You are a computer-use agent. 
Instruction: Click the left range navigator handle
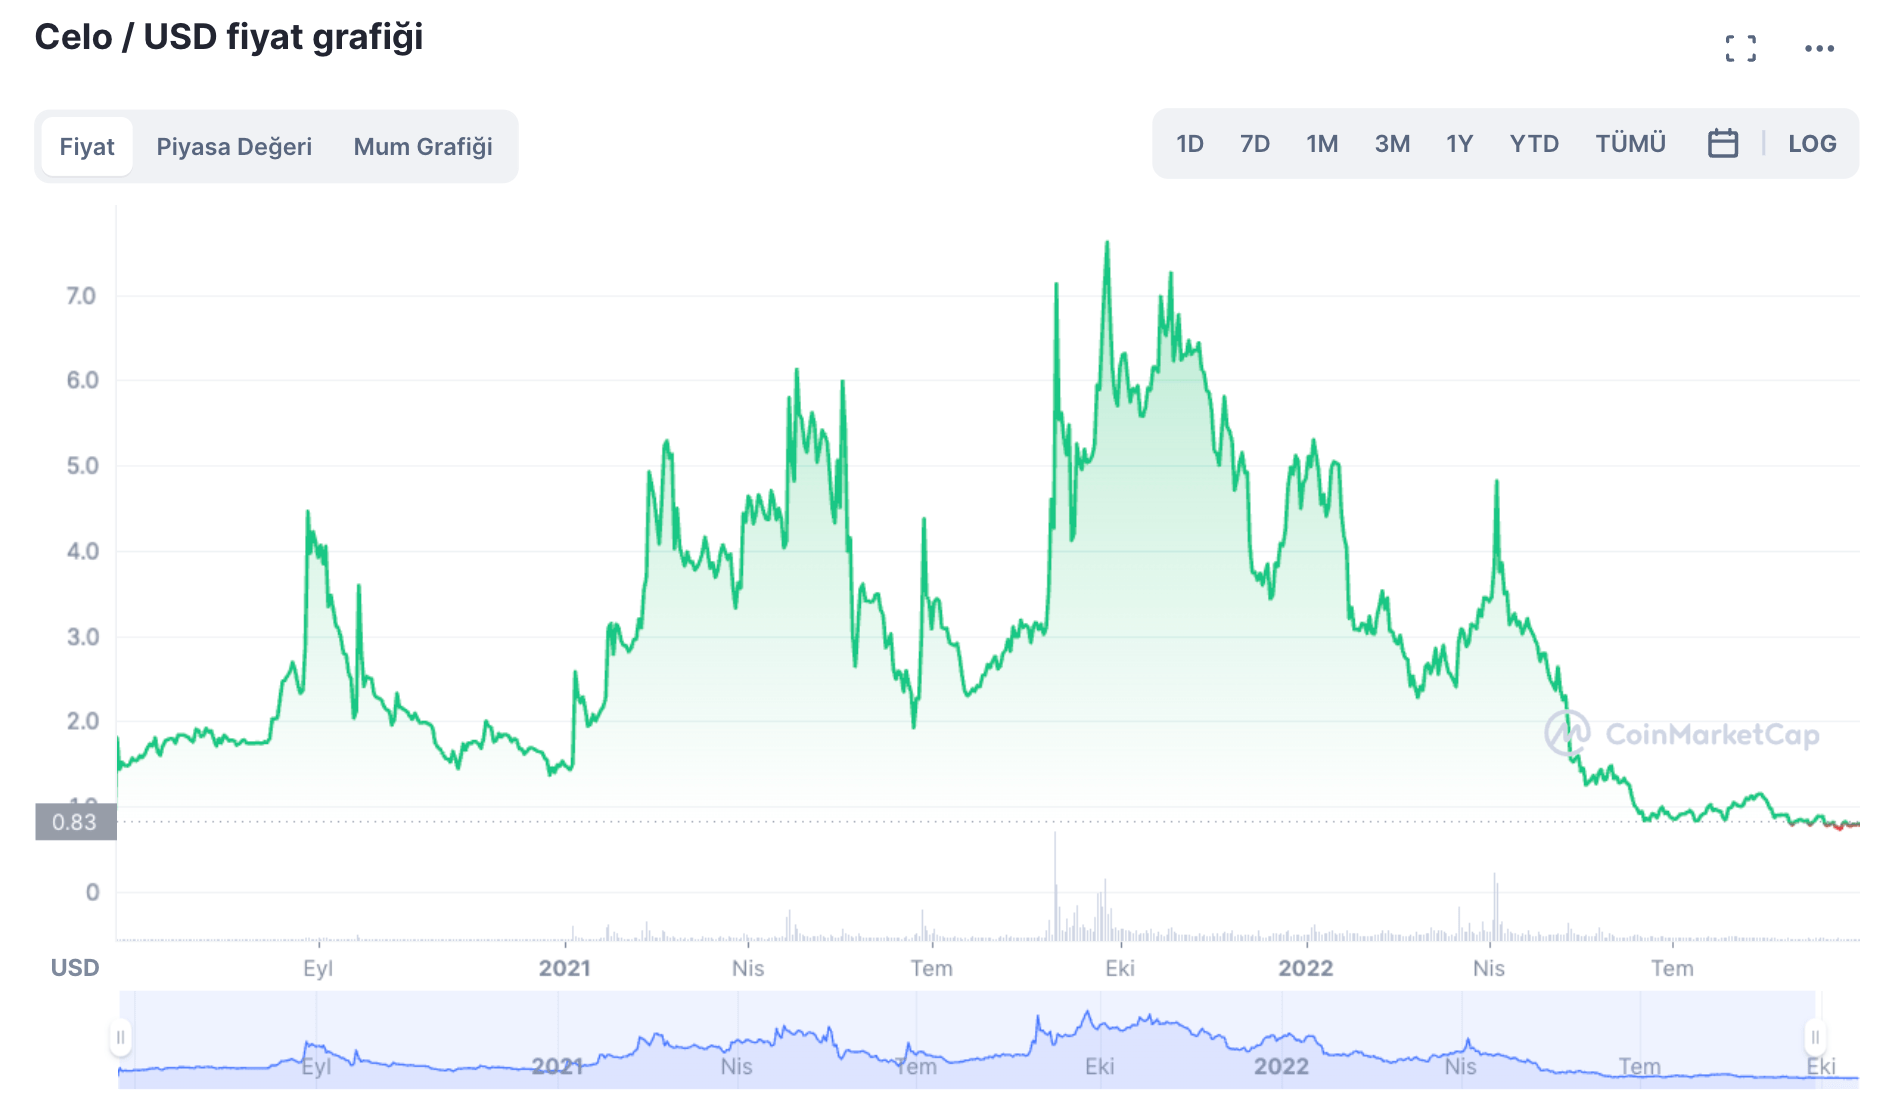(120, 1038)
